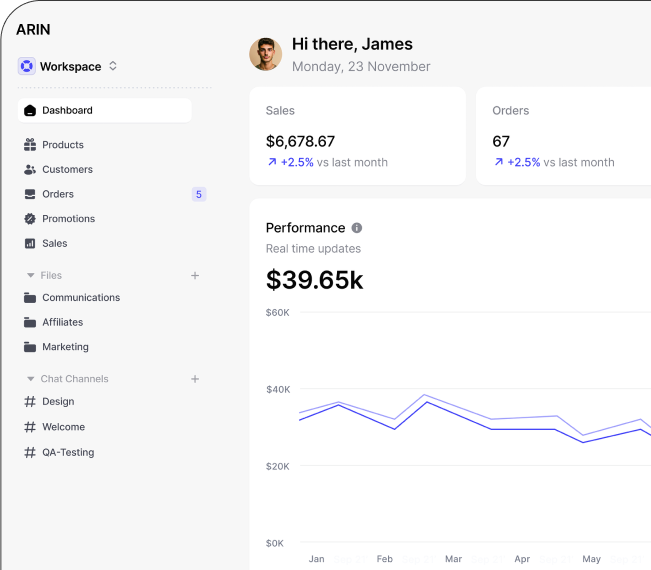Open the Workspace switcher dropdown
The image size is (651, 570).
click(113, 66)
